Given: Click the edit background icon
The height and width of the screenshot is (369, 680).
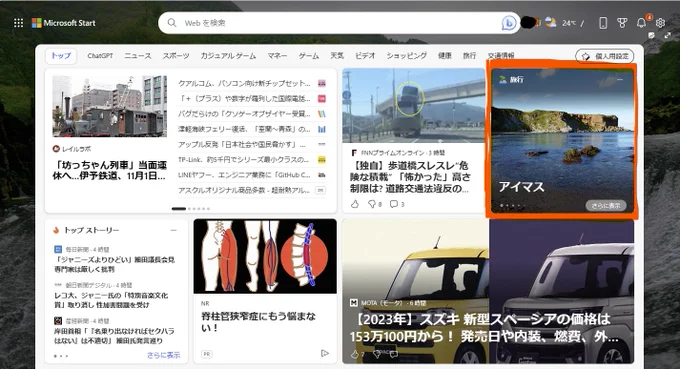Looking at the screenshot, I should pyautogui.click(x=651, y=36).
